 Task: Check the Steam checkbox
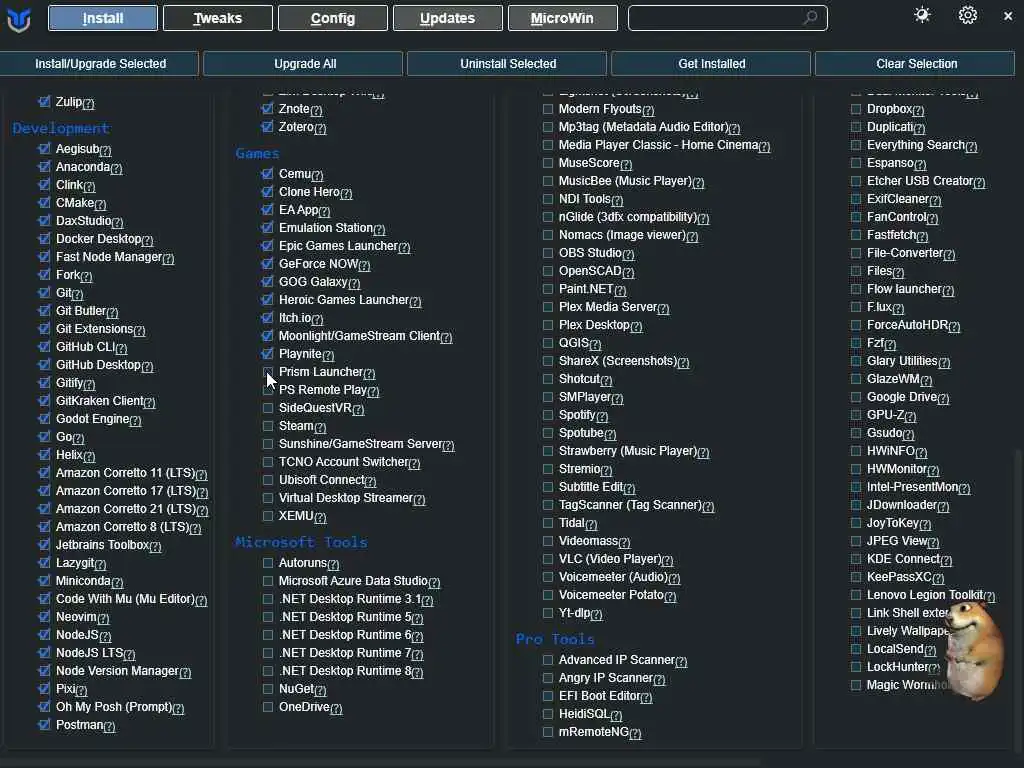point(268,426)
